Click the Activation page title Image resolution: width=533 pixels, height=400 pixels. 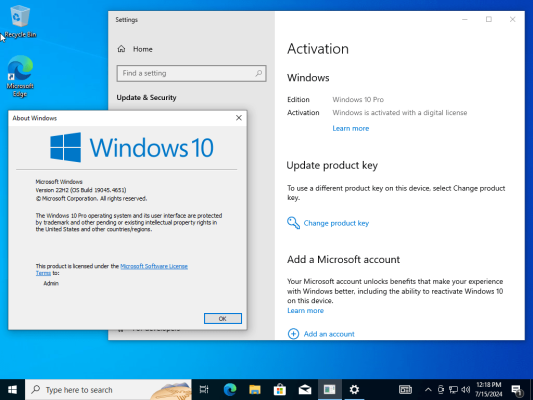click(318, 49)
